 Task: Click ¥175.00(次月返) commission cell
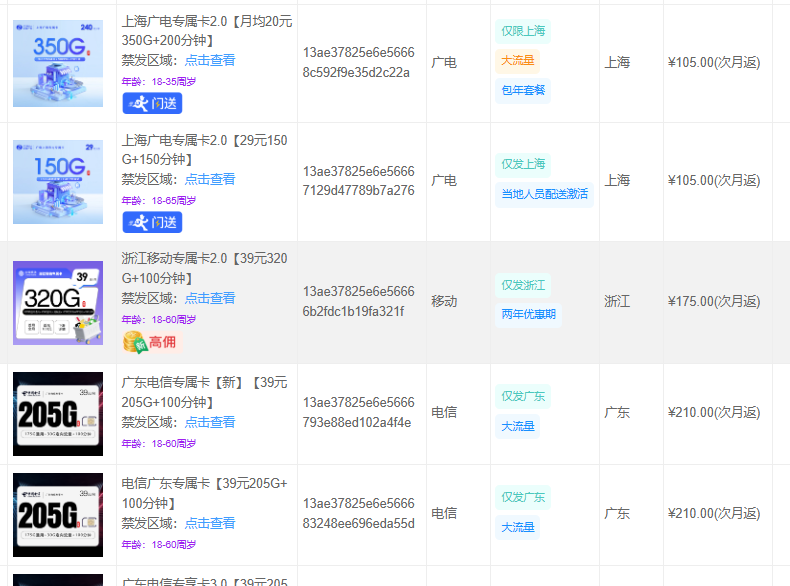pos(714,301)
